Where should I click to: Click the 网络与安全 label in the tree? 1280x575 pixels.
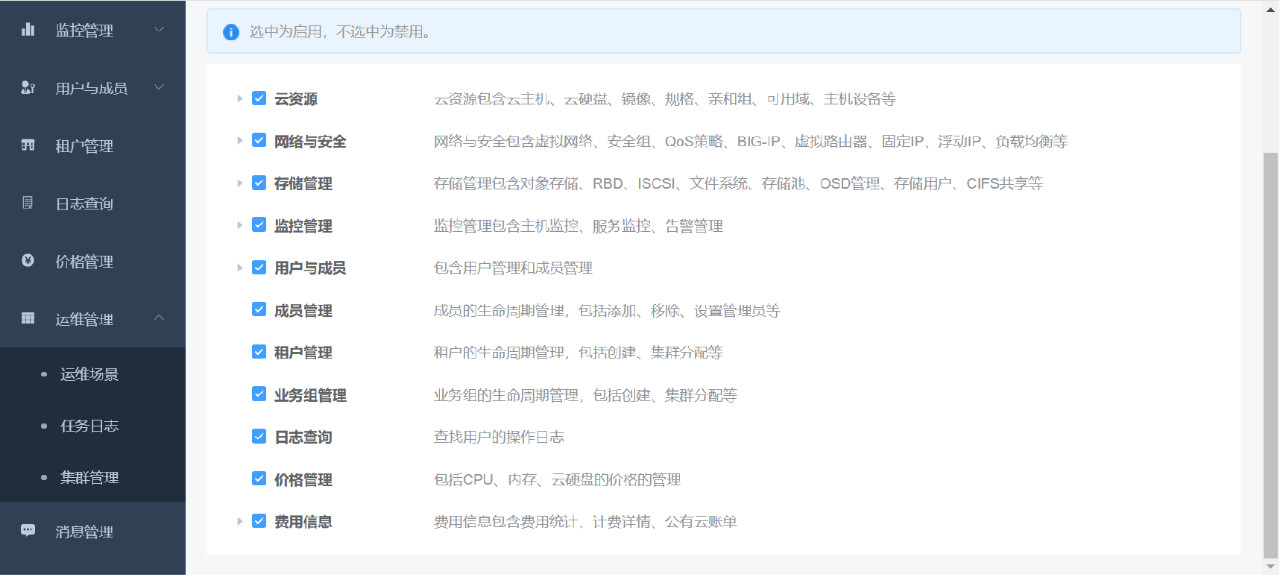pos(310,141)
